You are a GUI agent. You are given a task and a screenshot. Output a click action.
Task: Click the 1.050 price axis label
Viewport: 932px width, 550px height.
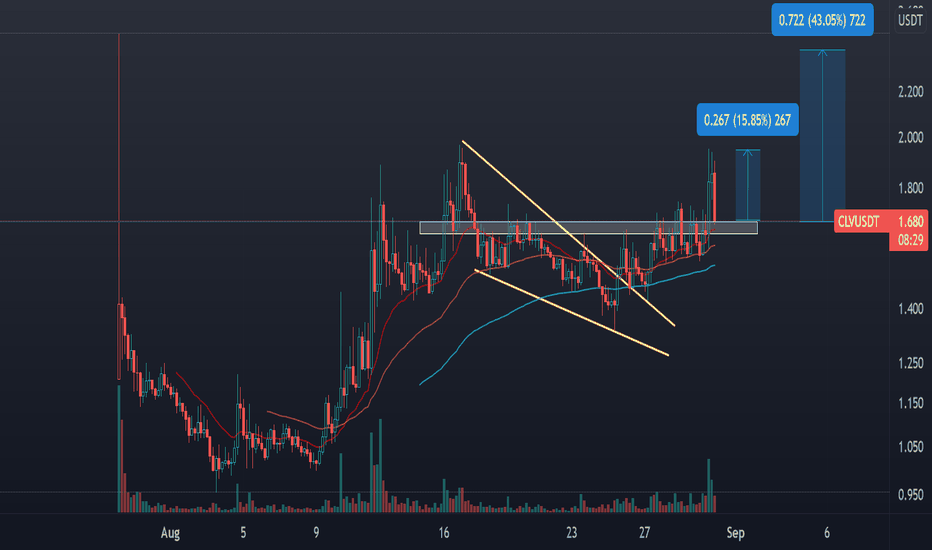(910, 447)
